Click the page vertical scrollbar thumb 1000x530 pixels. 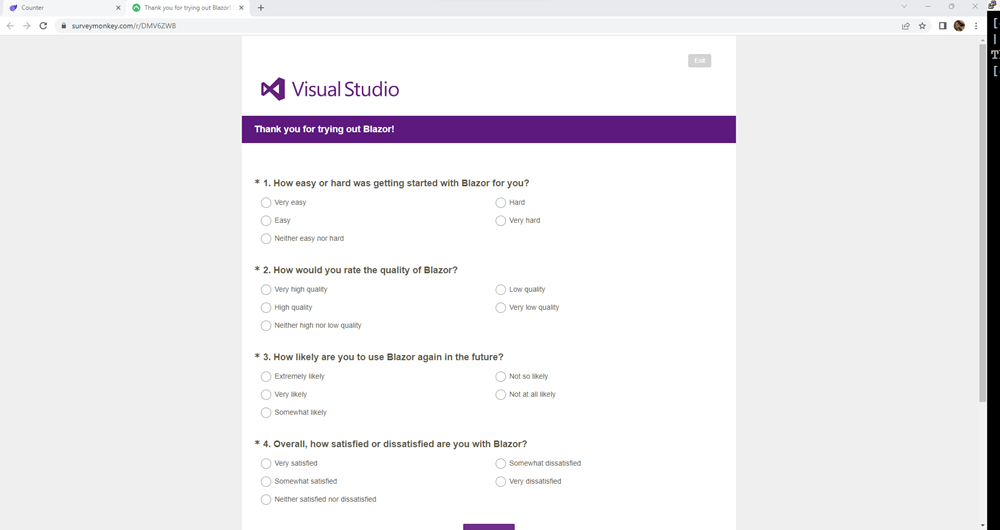coord(983,223)
